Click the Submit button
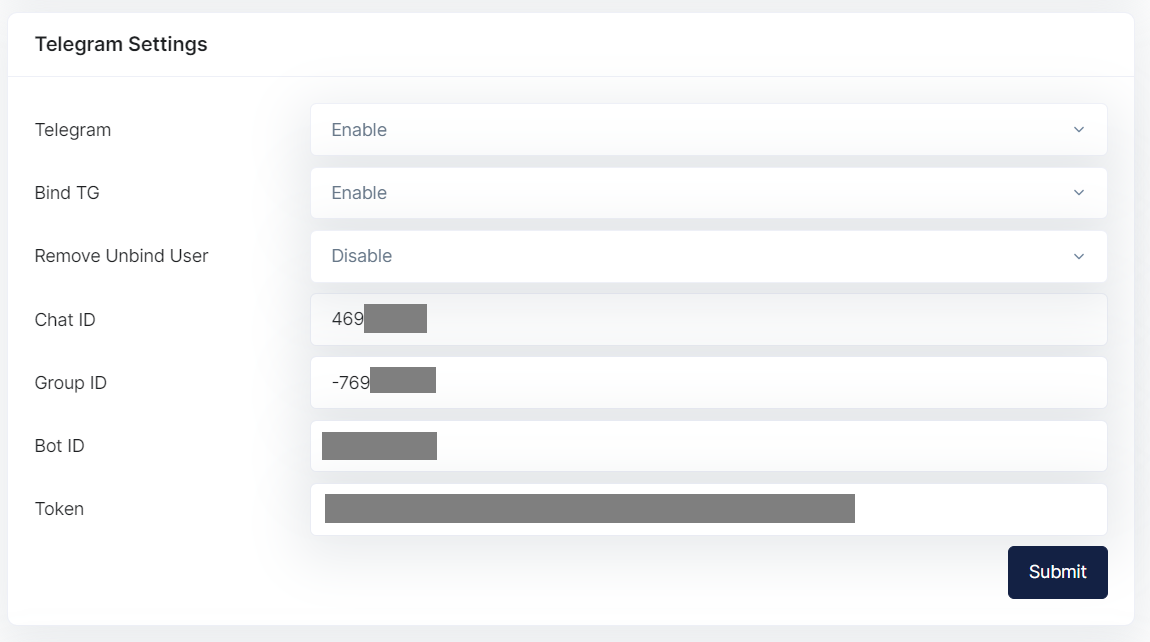Image resolution: width=1150 pixels, height=642 pixels. 1057,572
